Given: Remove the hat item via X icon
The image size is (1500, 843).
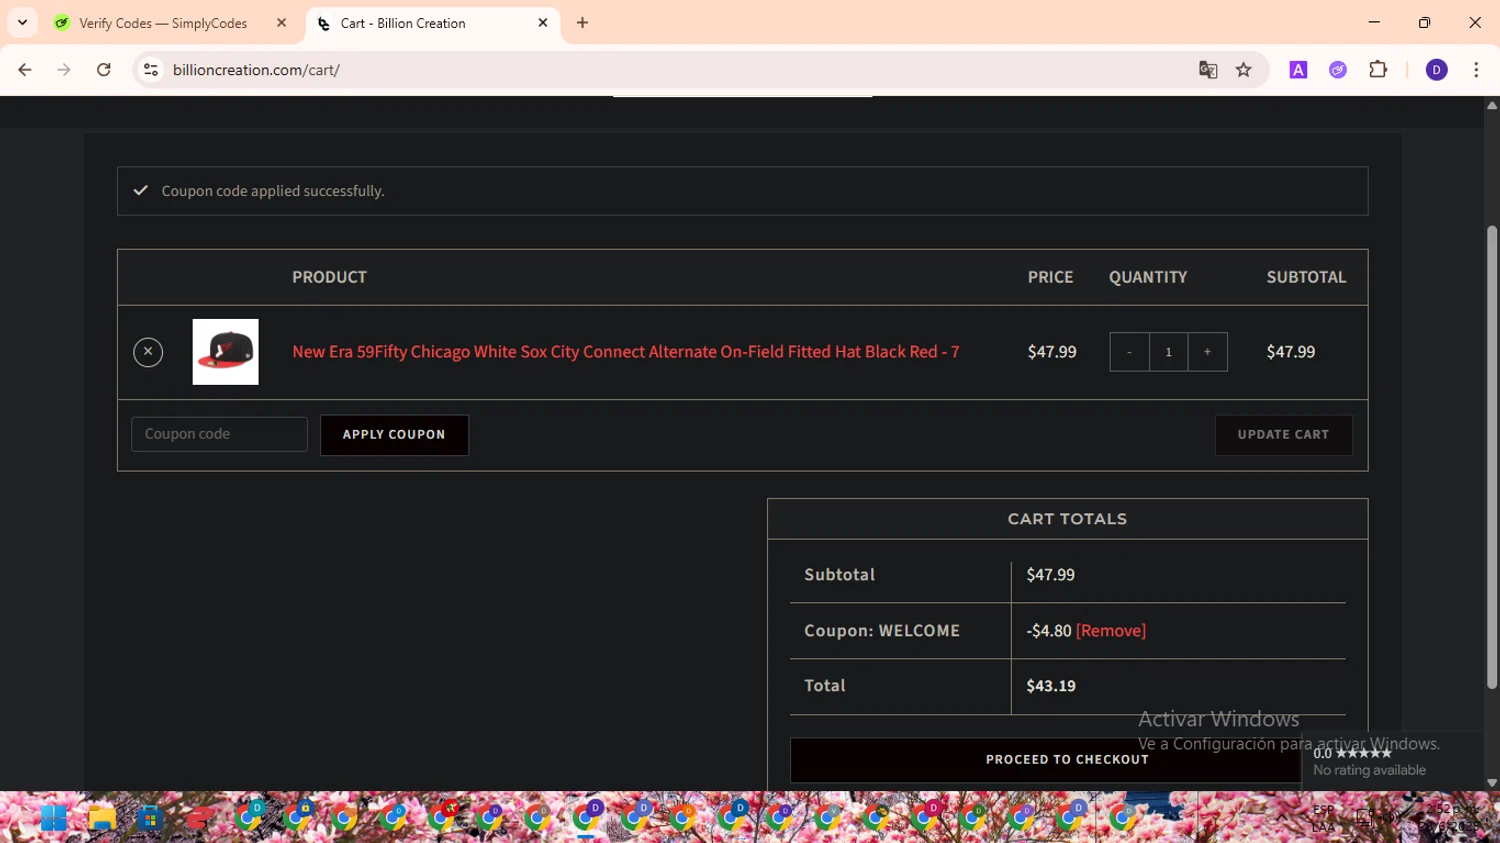Looking at the screenshot, I should click(x=148, y=352).
